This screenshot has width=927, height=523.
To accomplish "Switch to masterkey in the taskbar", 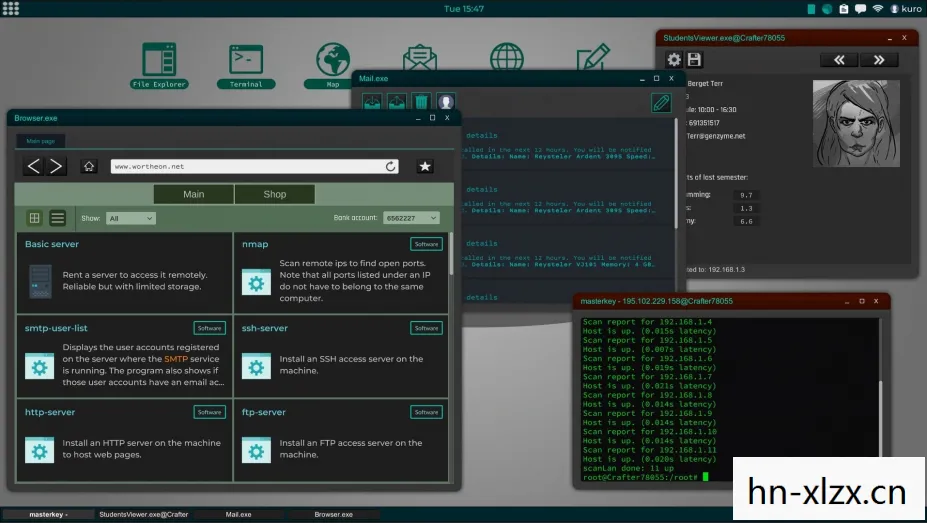I will [47, 515].
